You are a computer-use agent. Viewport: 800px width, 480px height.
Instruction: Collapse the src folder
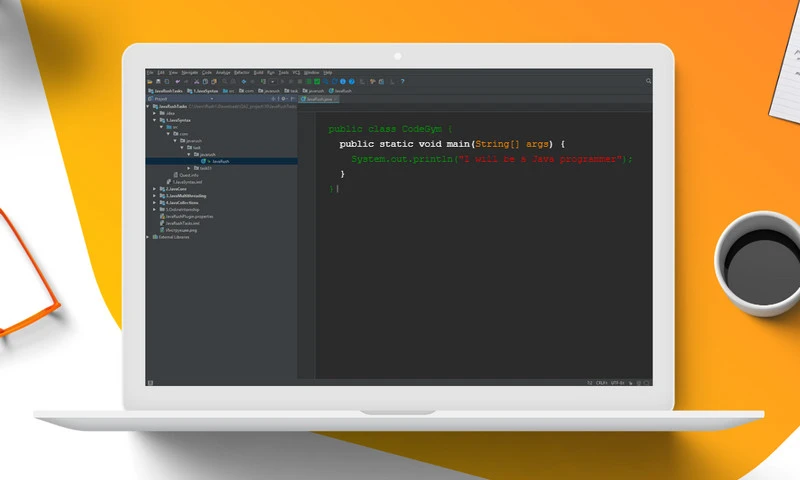point(161,127)
